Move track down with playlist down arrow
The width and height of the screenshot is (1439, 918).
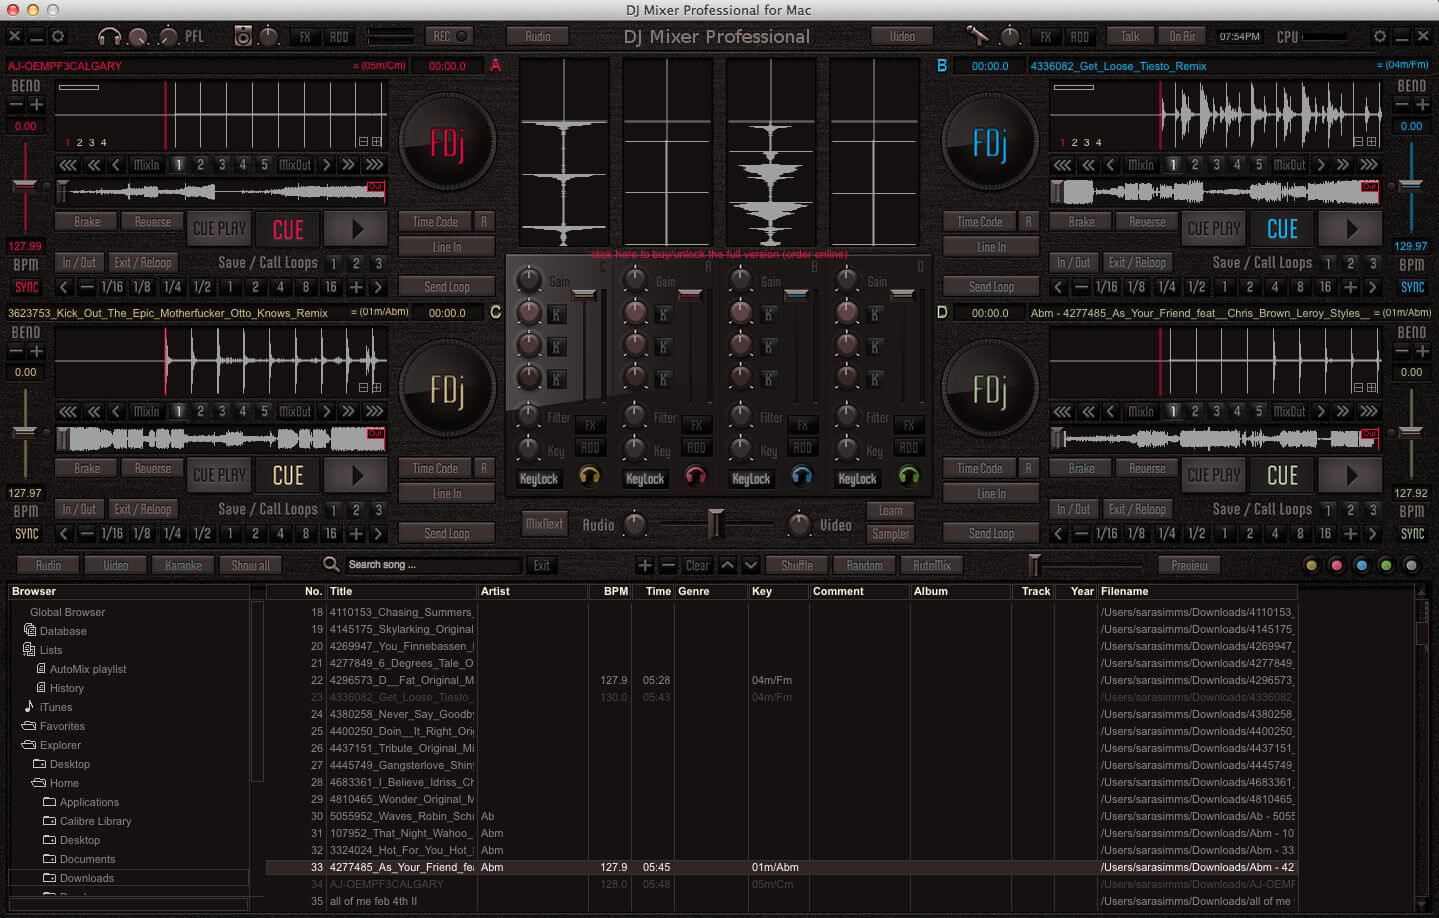(x=751, y=565)
